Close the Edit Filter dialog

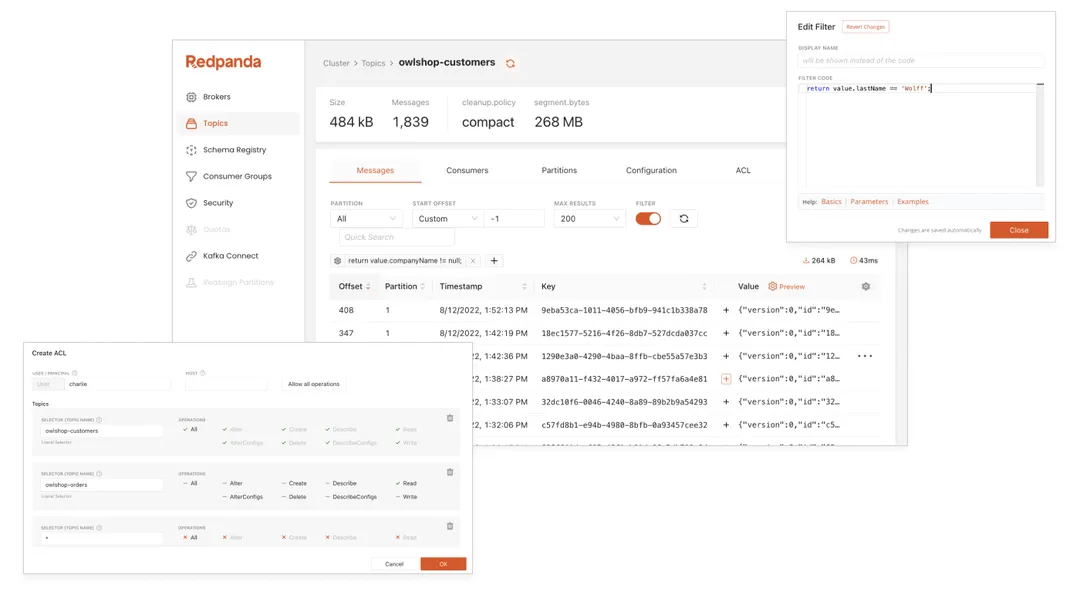pyautogui.click(x=1019, y=230)
